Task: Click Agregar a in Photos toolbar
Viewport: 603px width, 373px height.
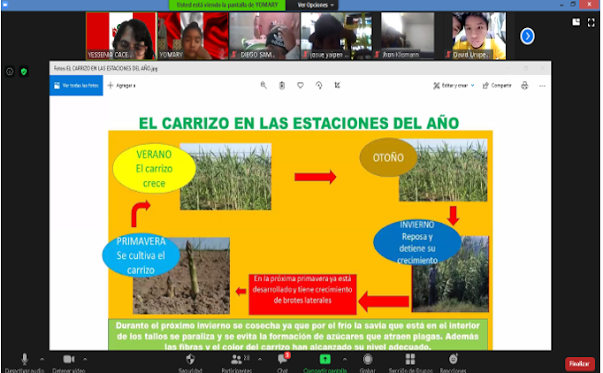Action: (x=122, y=85)
